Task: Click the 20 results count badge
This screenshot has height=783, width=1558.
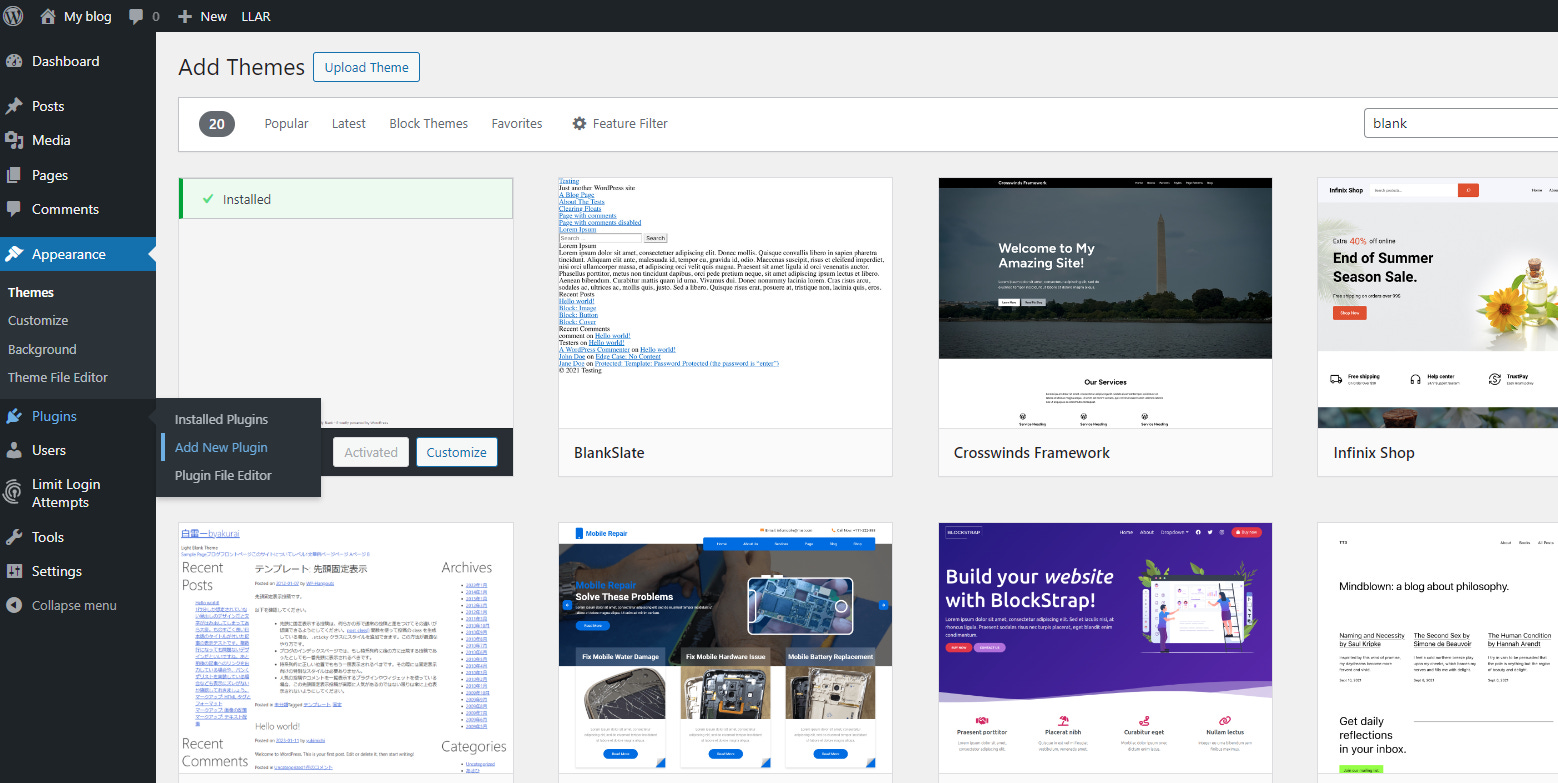Action: [217, 124]
